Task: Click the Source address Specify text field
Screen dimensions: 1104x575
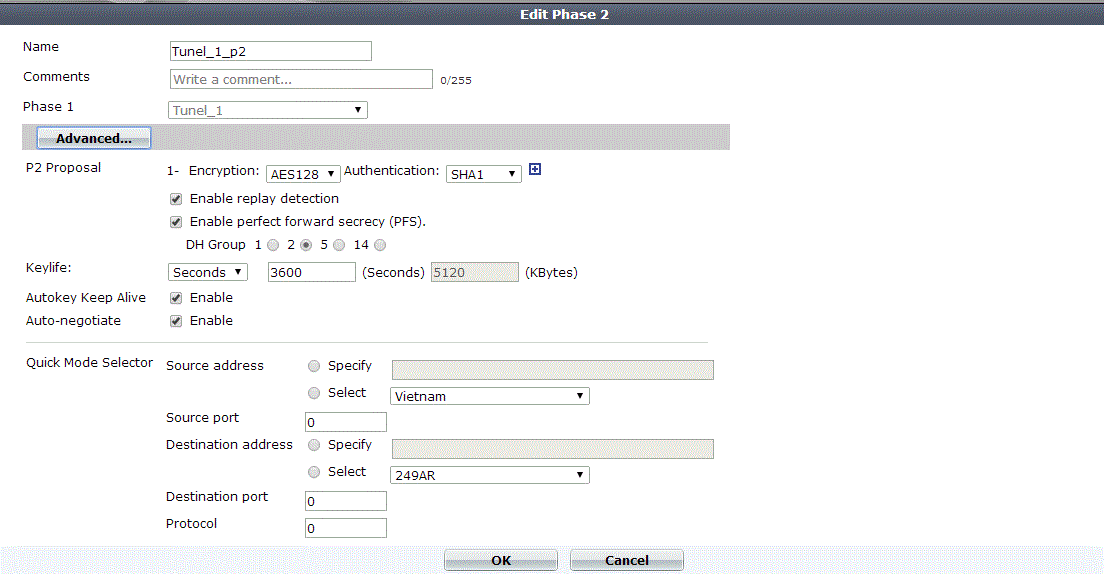Action: tap(553, 369)
